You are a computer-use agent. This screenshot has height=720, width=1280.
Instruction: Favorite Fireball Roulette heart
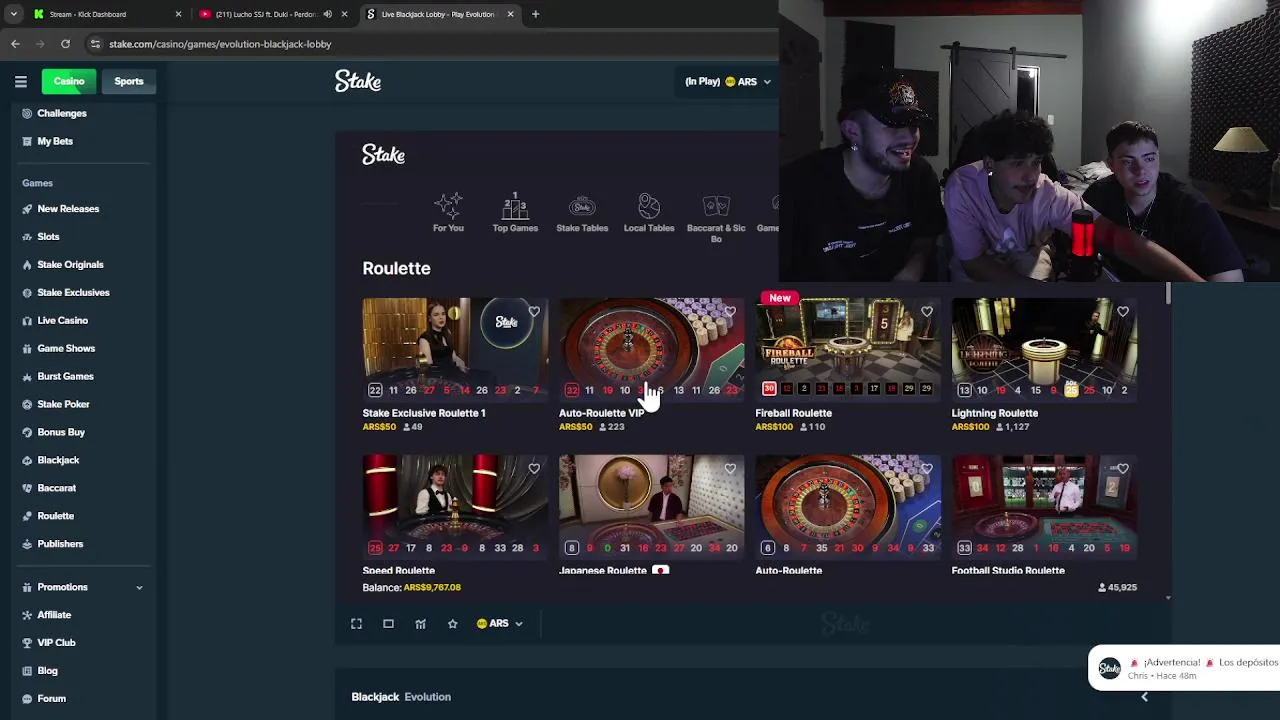(x=926, y=312)
